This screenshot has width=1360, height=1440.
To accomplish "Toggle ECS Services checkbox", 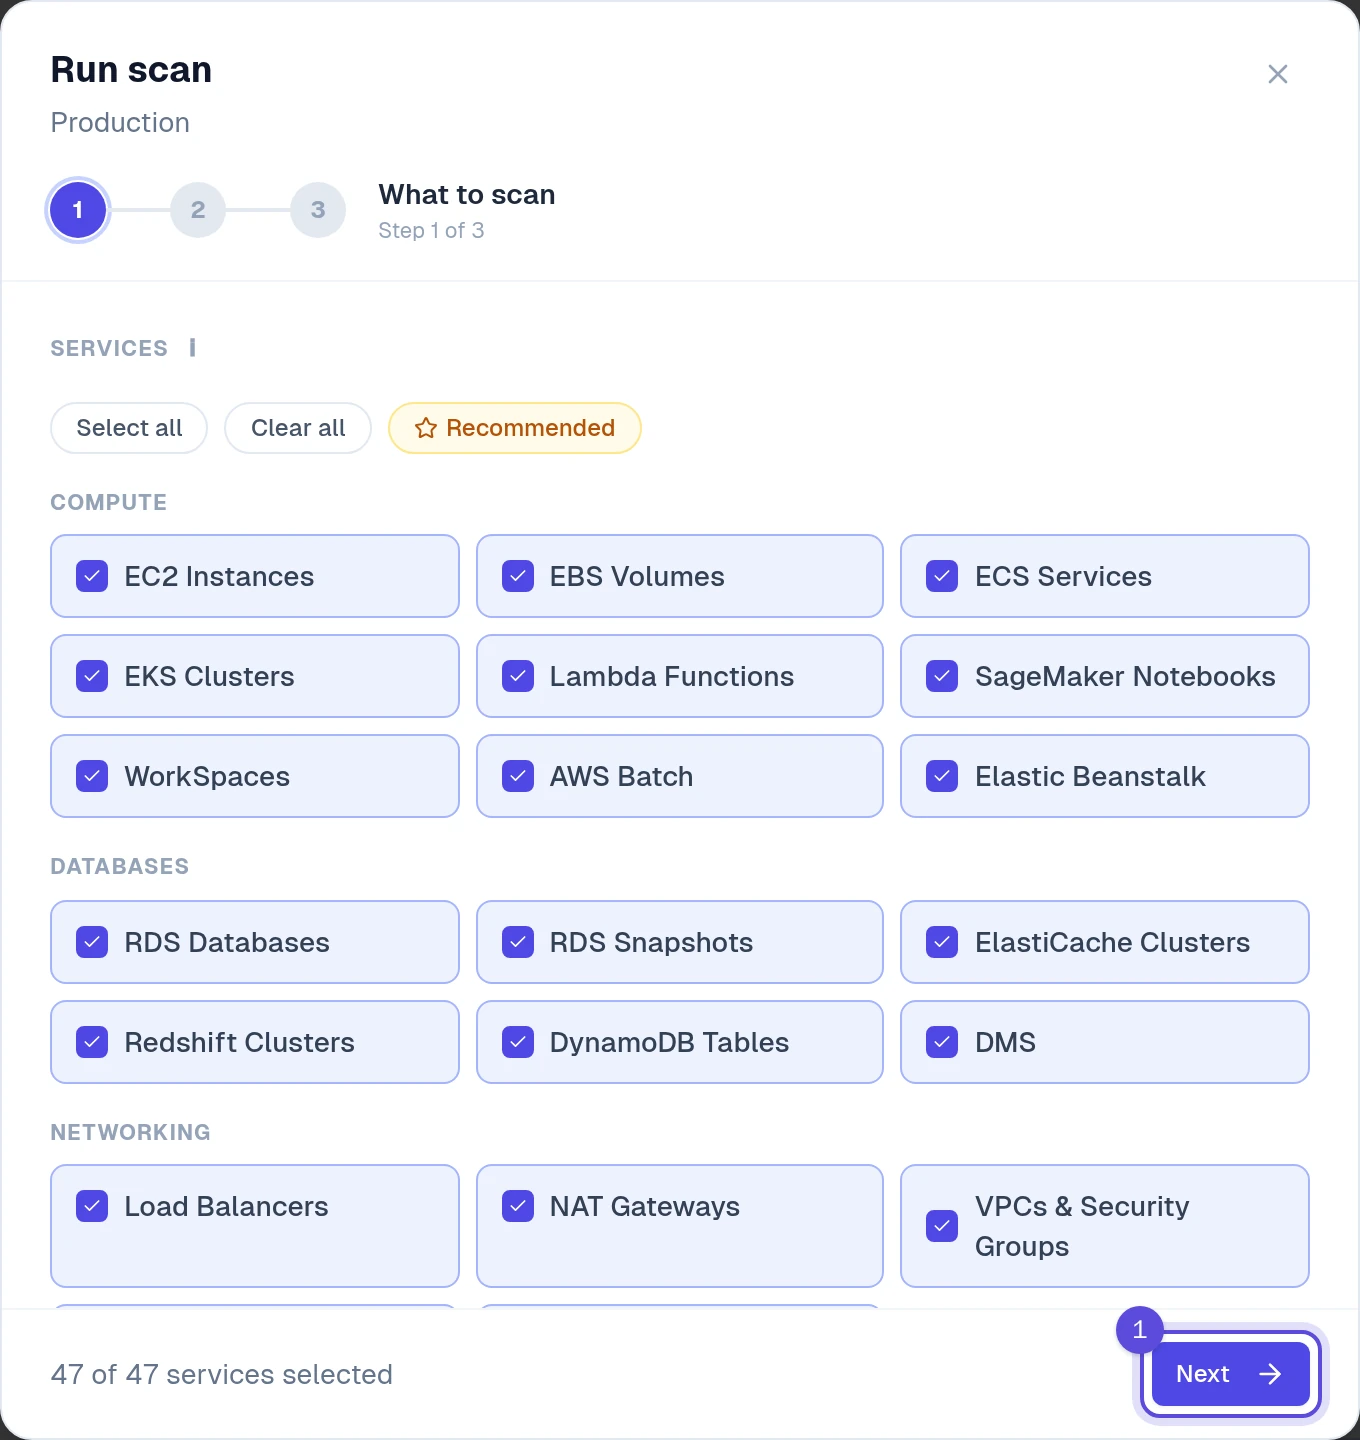I will (x=942, y=576).
